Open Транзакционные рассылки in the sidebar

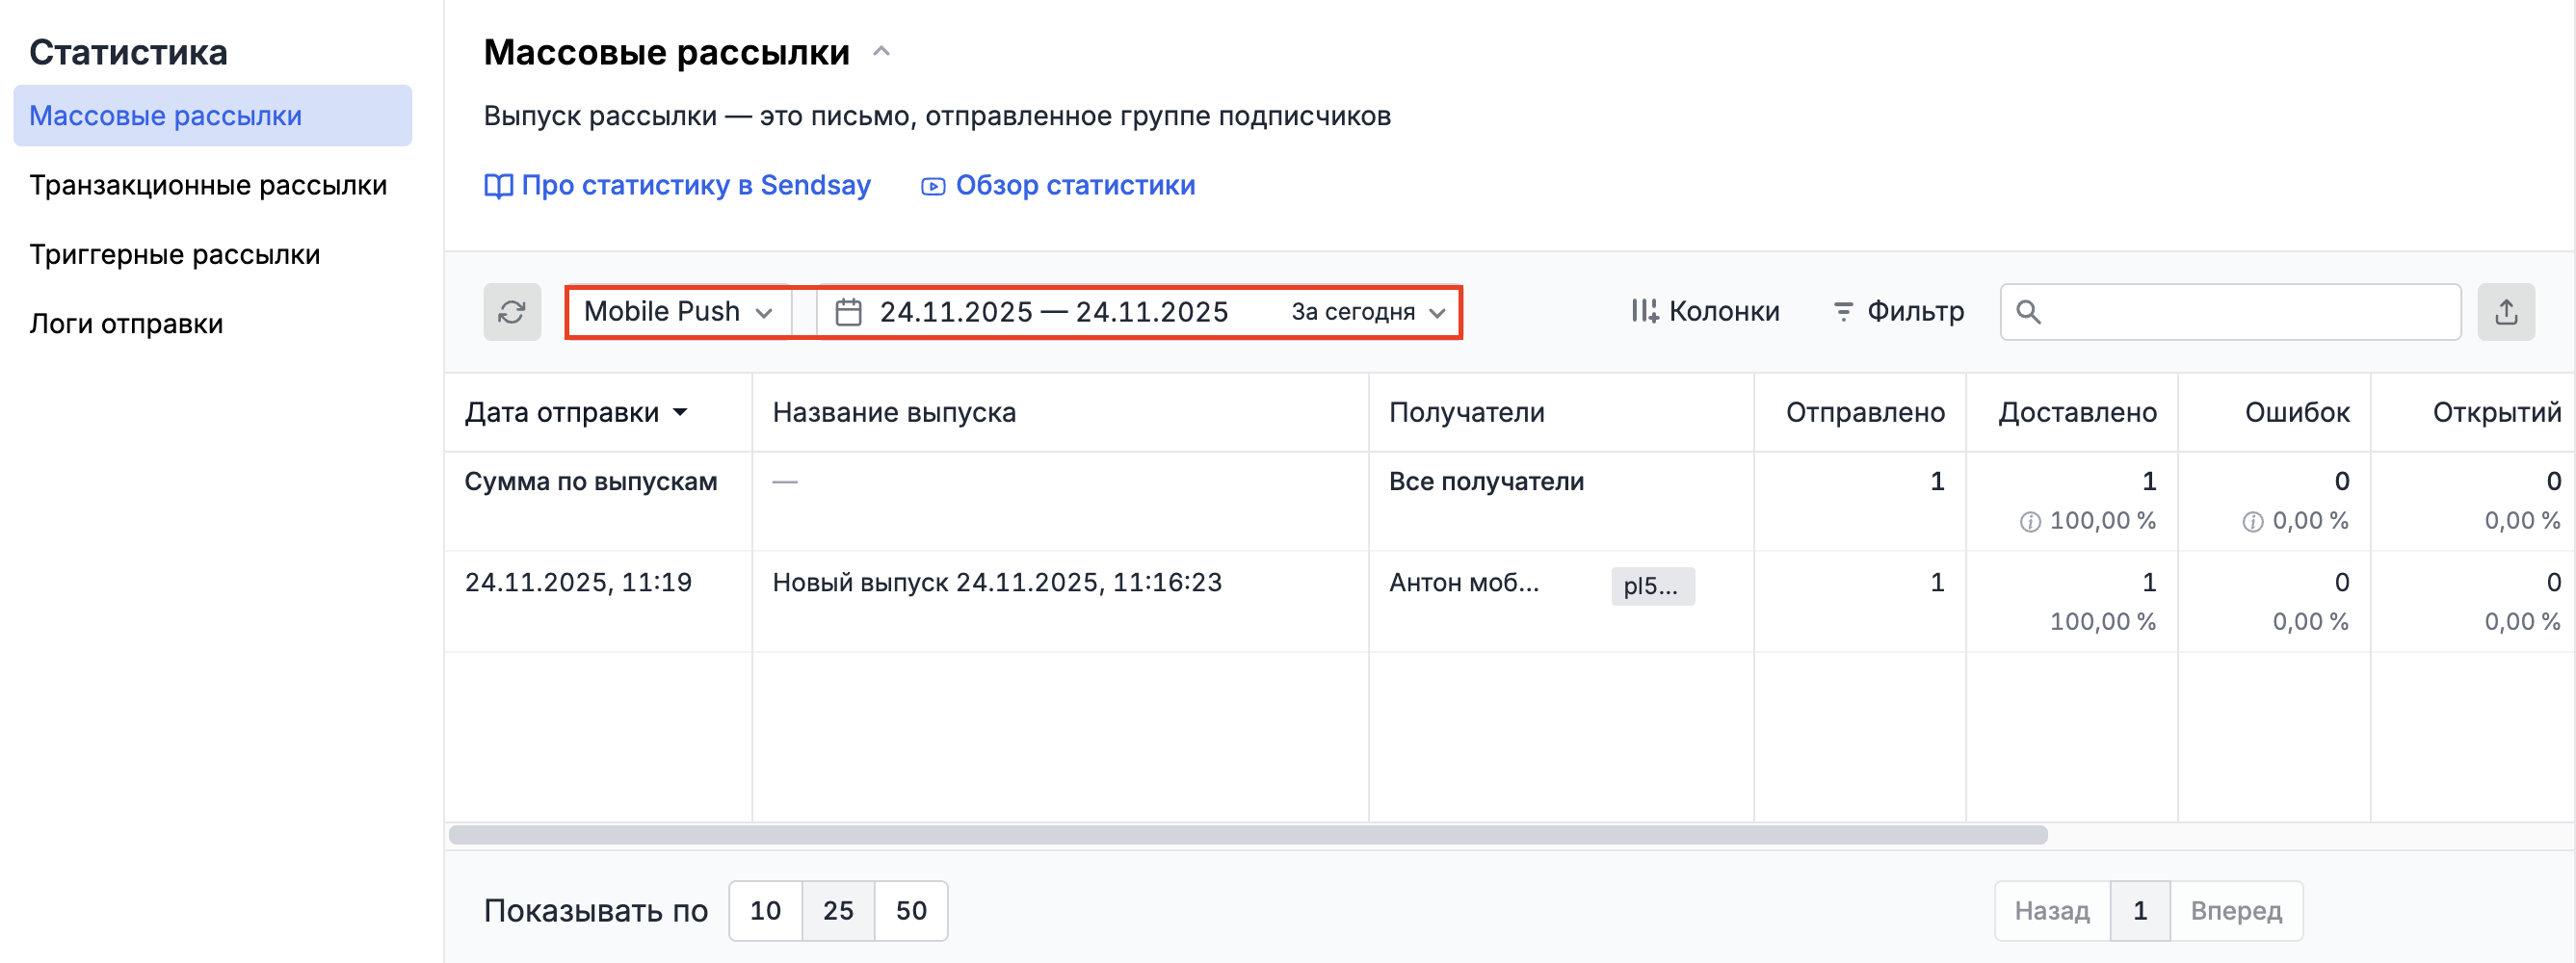tap(208, 185)
